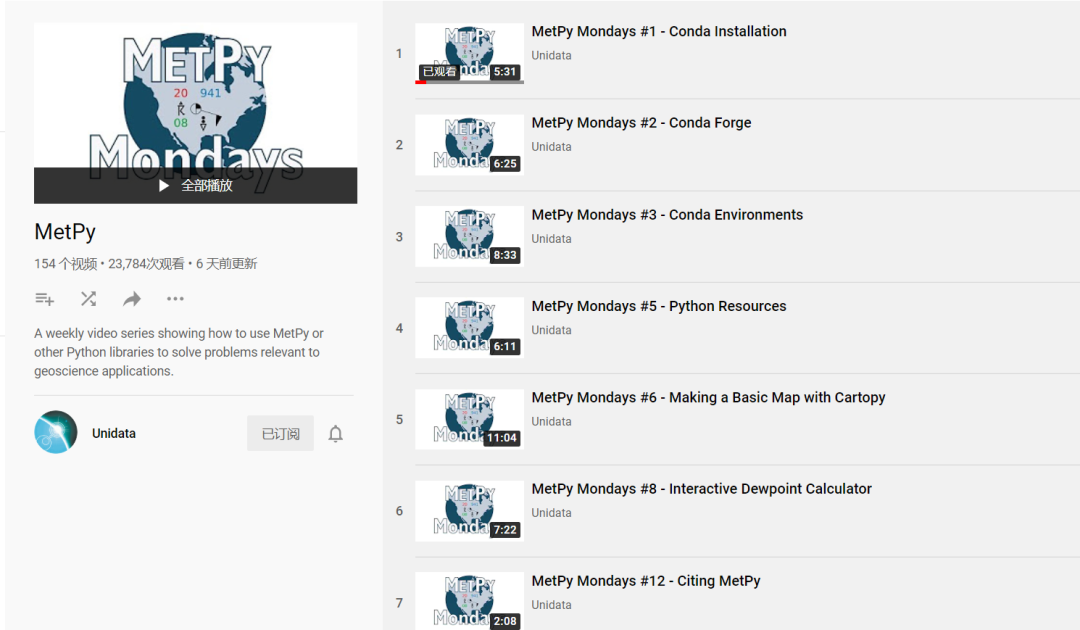Click Unidata under Cartopy map video
This screenshot has width=1080, height=630.
[x=551, y=421]
